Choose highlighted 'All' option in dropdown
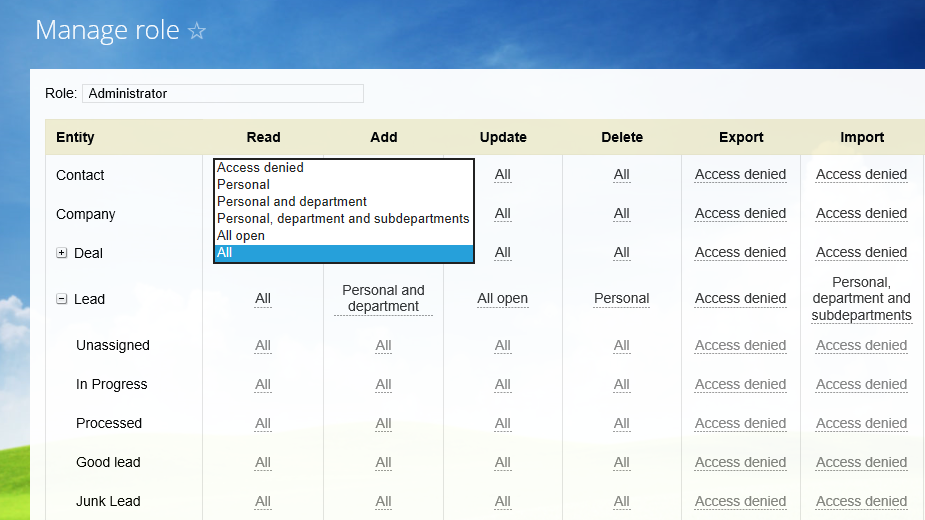The height and width of the screenshot is (520, 925). 343,253
